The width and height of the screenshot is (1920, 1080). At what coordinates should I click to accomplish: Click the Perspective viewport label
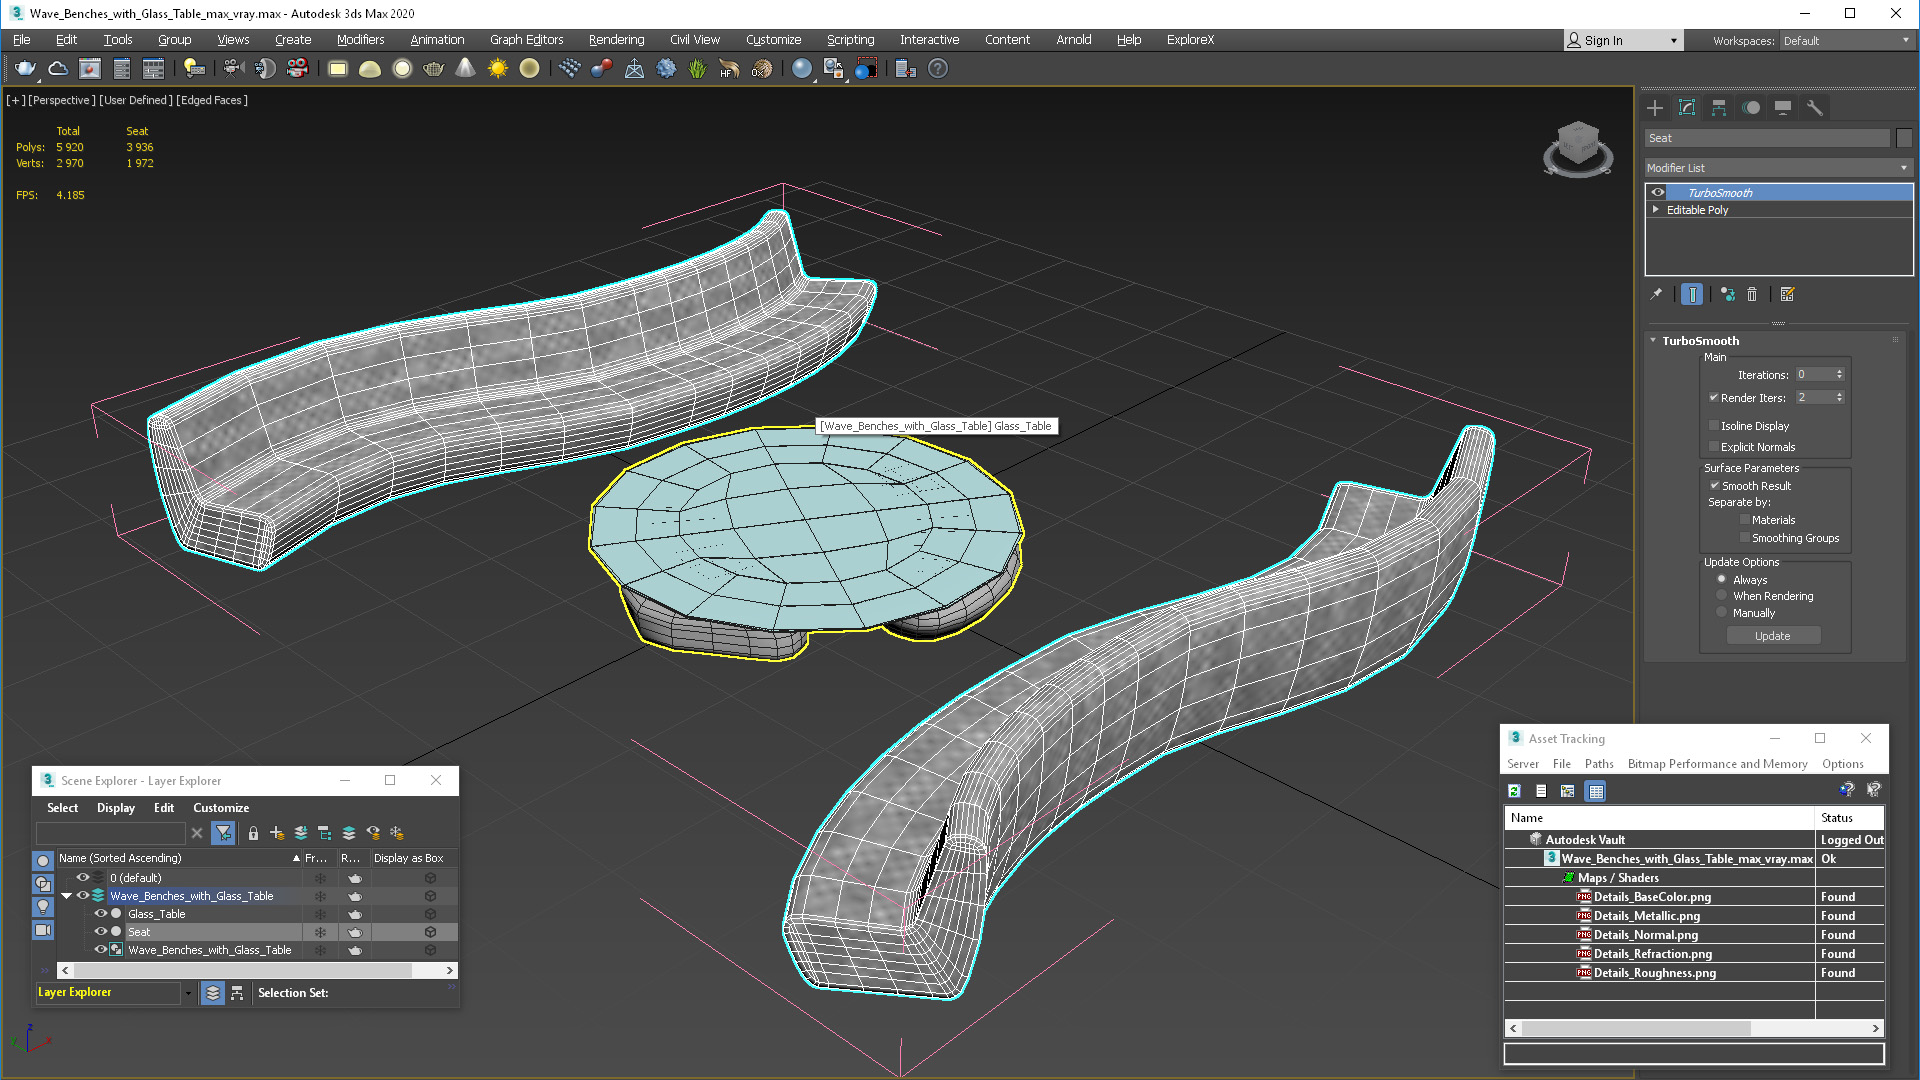[62, 100]
